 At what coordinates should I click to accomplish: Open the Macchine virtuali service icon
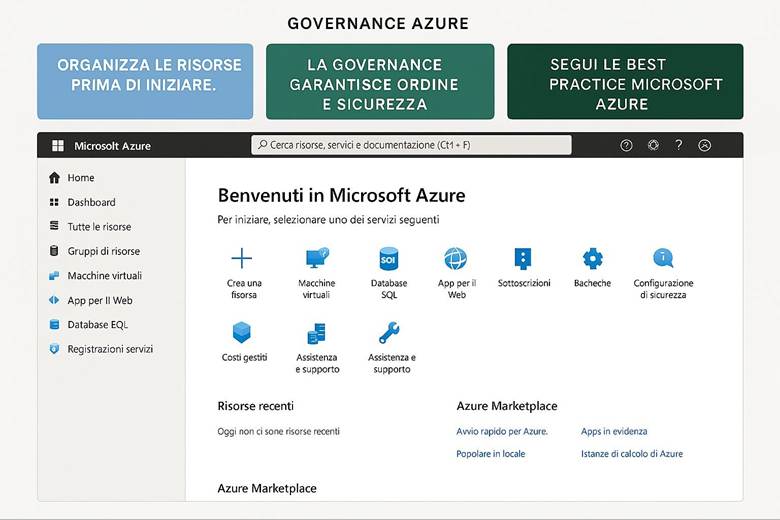(x=317, y=259)
